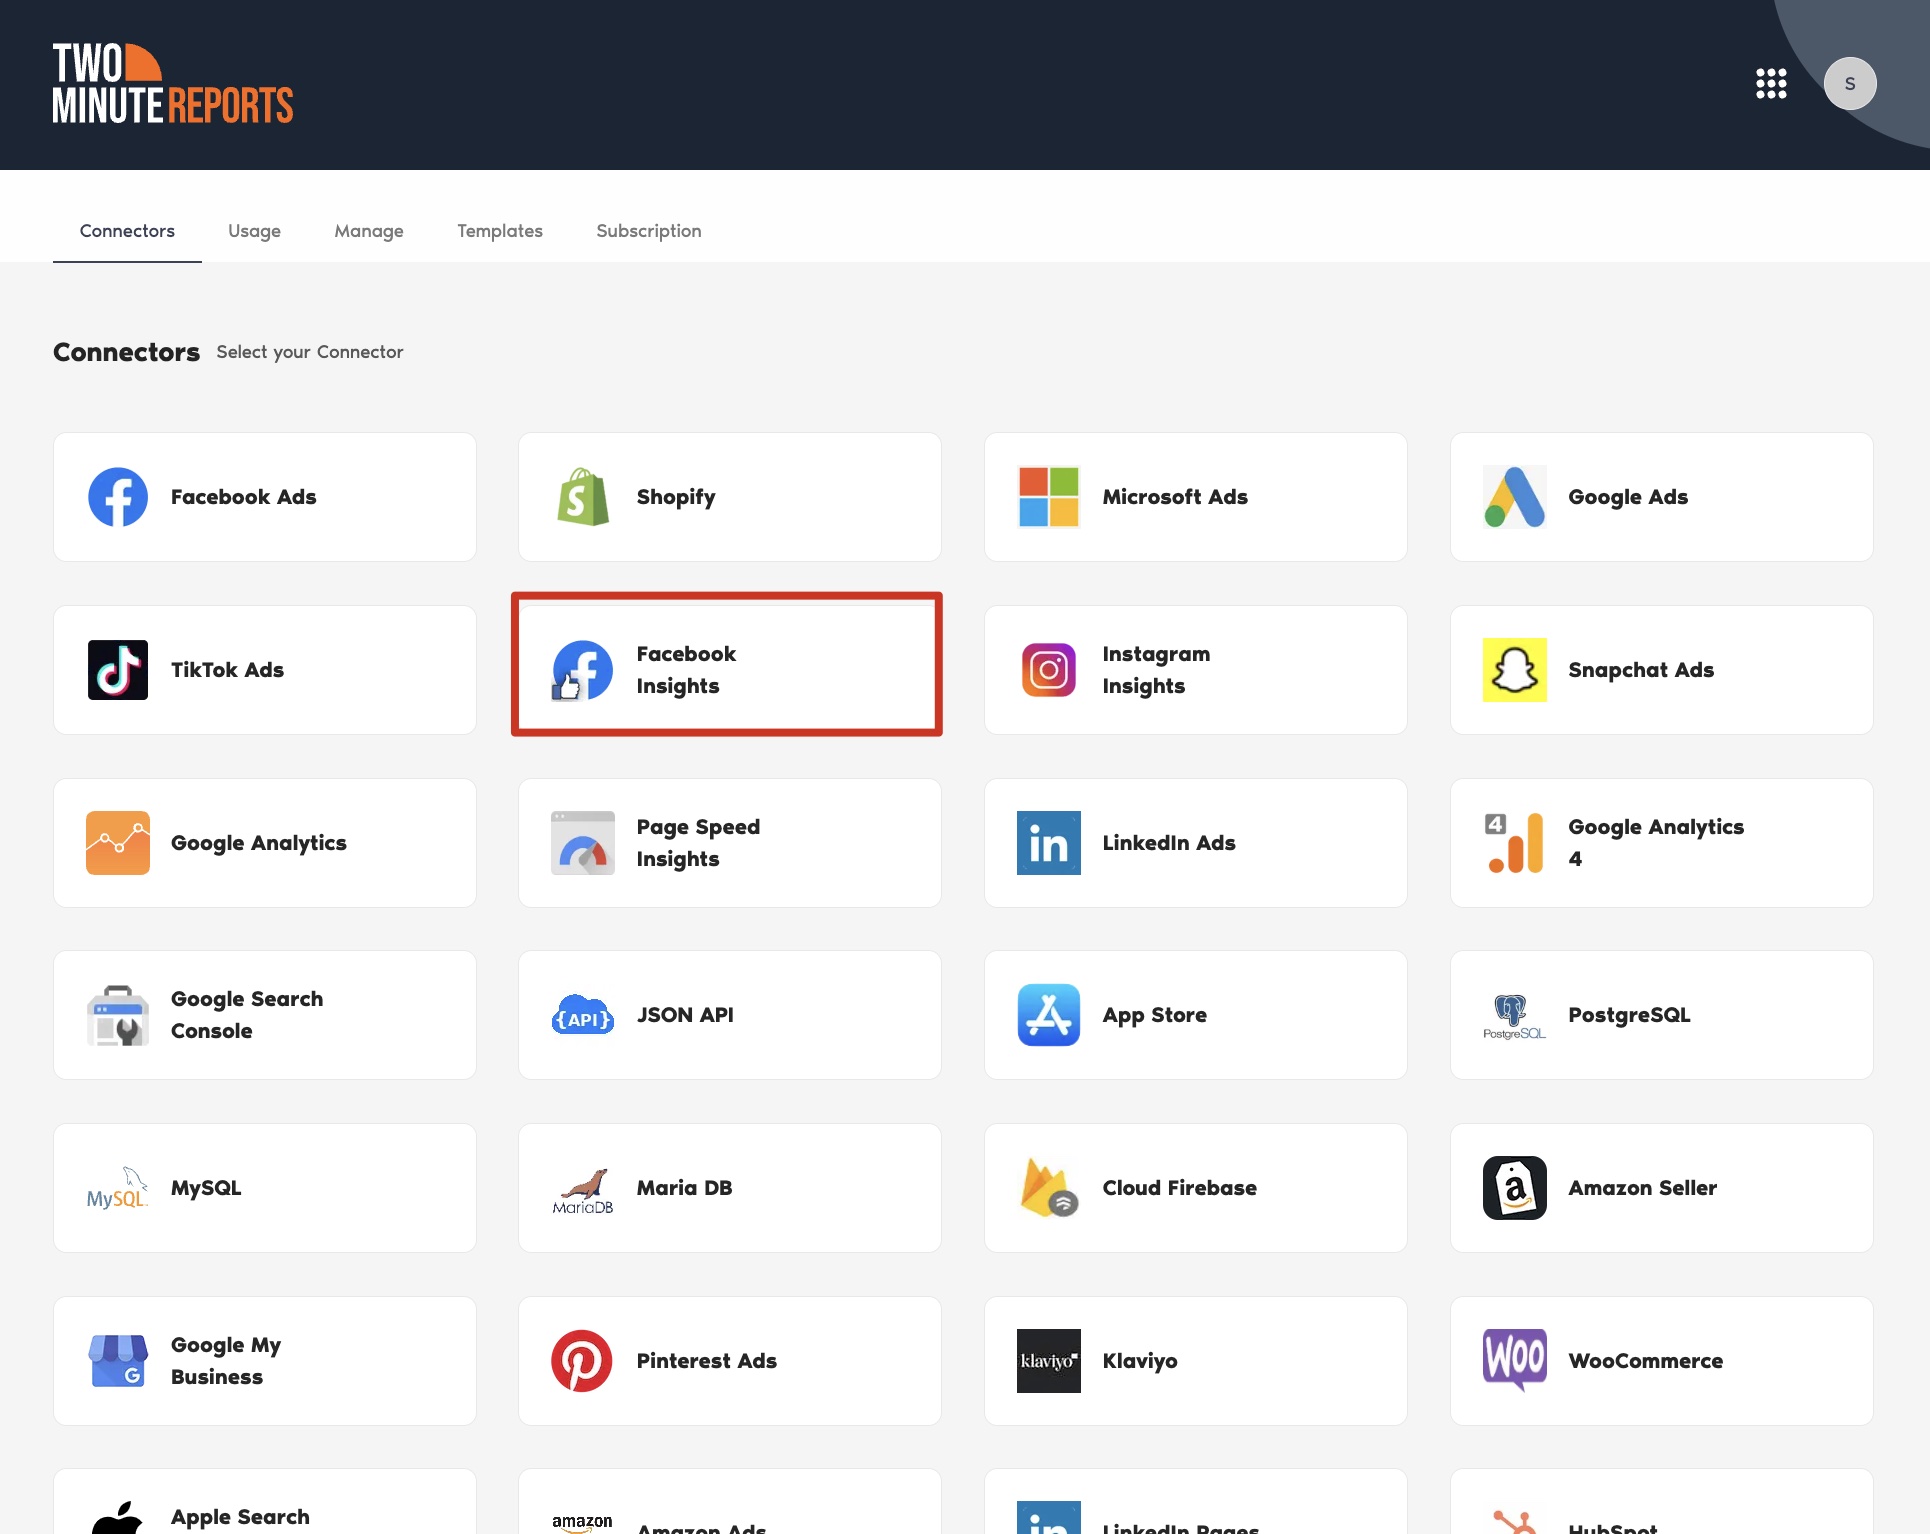Click the Facebook Ads logo icon

click(x=118, y=497)
